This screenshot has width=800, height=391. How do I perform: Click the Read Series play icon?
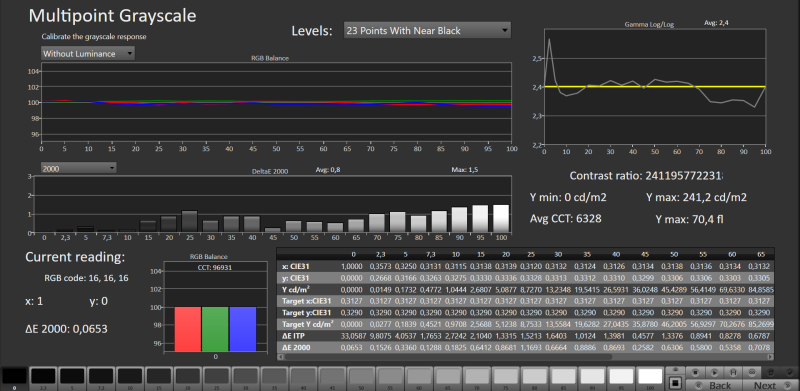click(715, 373)
